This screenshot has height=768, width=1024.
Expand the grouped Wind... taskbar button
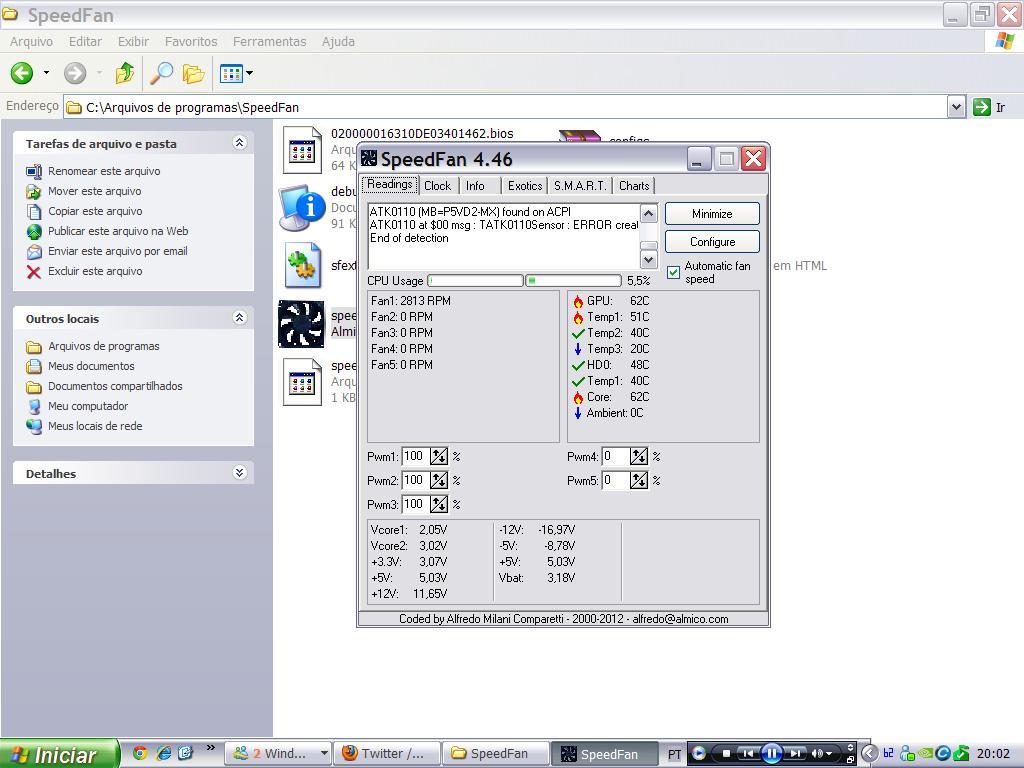click(324, 754)
